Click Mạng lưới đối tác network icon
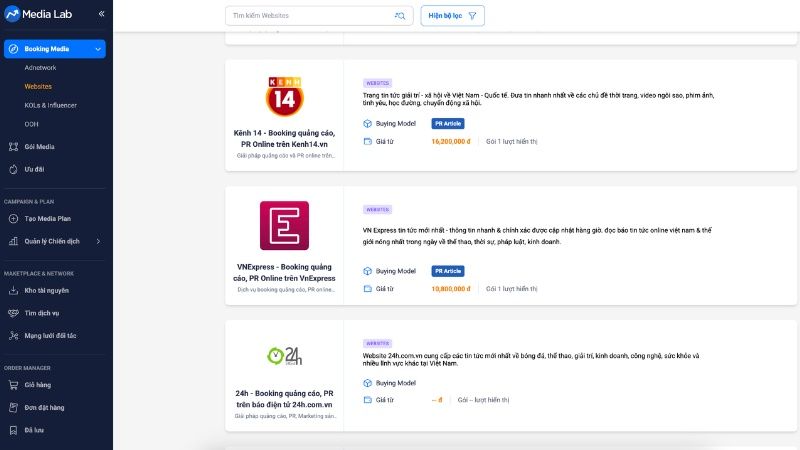This screenshot has height=450, width=800. [13, 336]
